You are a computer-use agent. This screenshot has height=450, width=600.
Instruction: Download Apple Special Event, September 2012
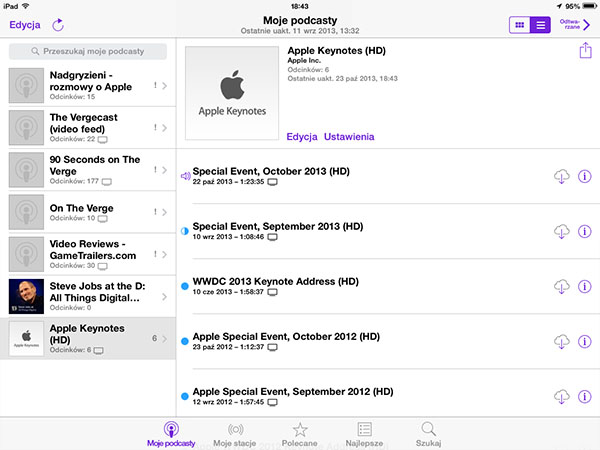pos(561,397)
